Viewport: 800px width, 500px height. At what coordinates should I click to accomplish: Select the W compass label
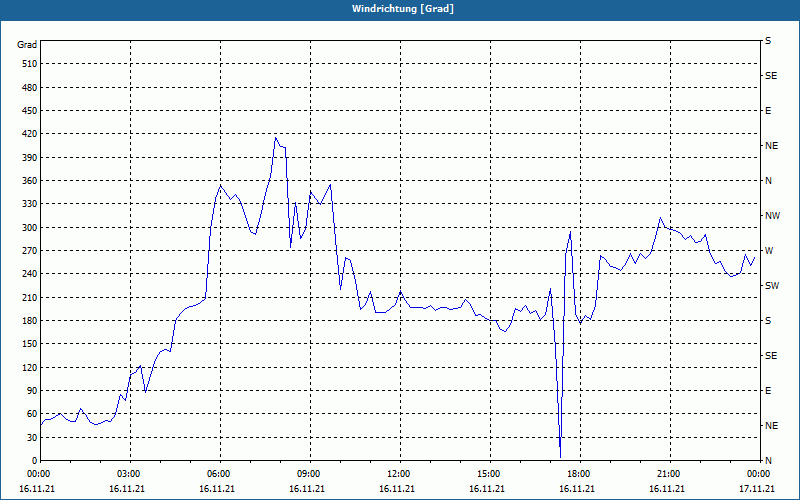(x=769, y=251)
